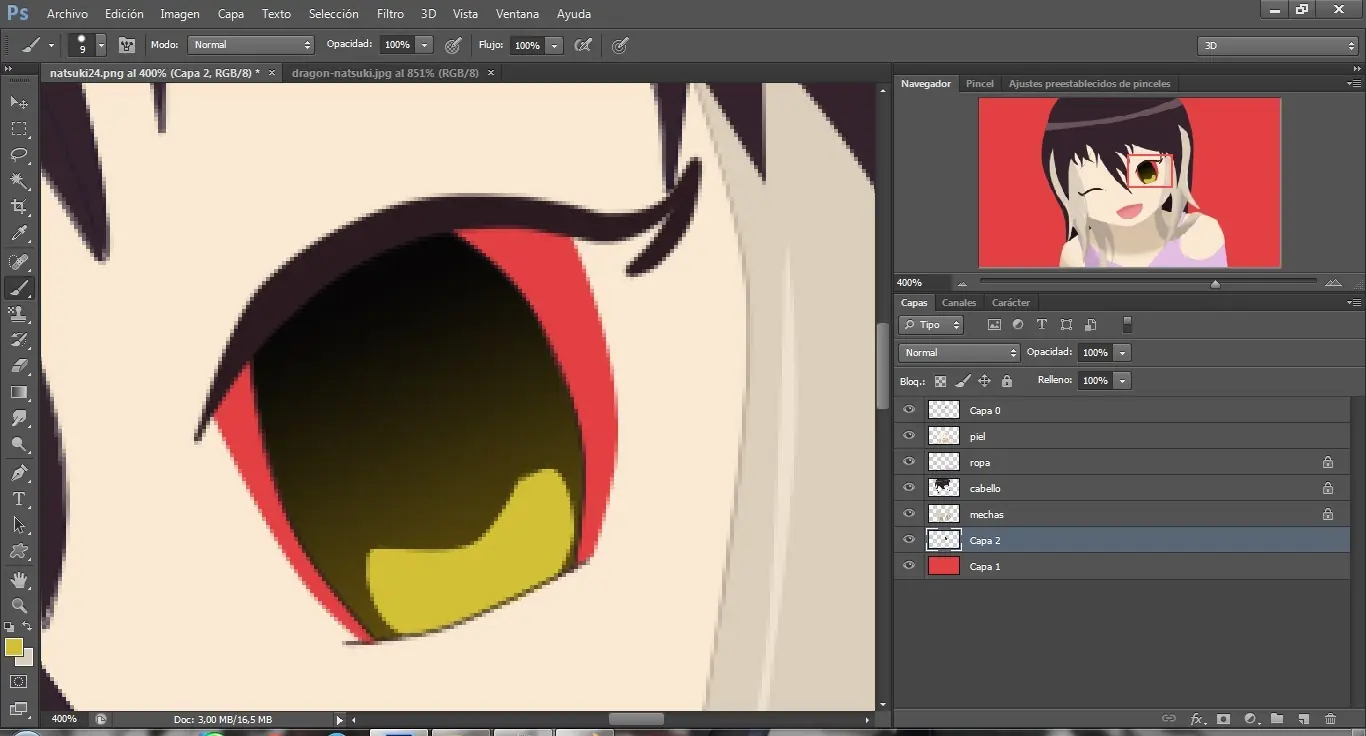Enable airbrush build-up effects
The width and height of the screenshot is (1366, 736).
[583, 45]
